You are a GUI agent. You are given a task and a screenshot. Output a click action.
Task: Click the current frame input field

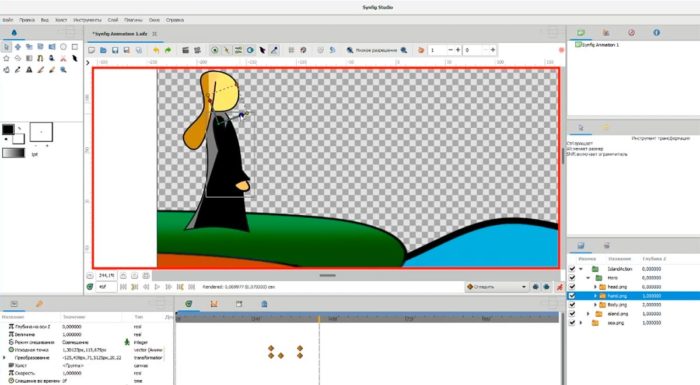[107, 287]
